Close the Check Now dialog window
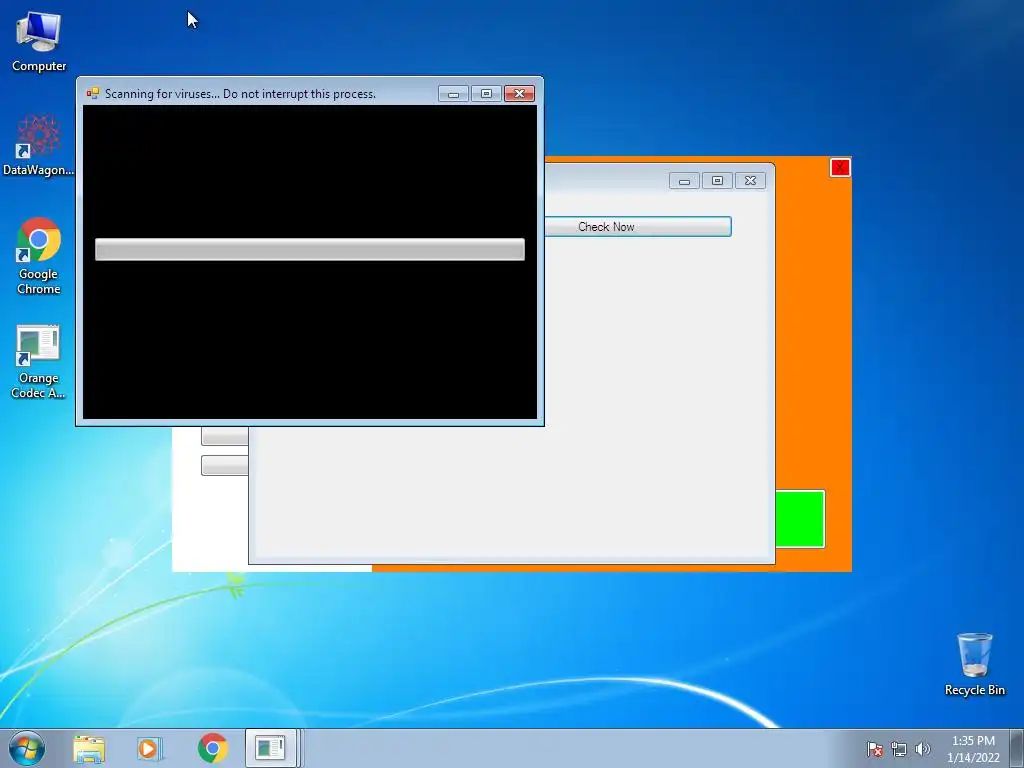Image resolution: width=1024 pixels, height=768 pixels. 750,181
